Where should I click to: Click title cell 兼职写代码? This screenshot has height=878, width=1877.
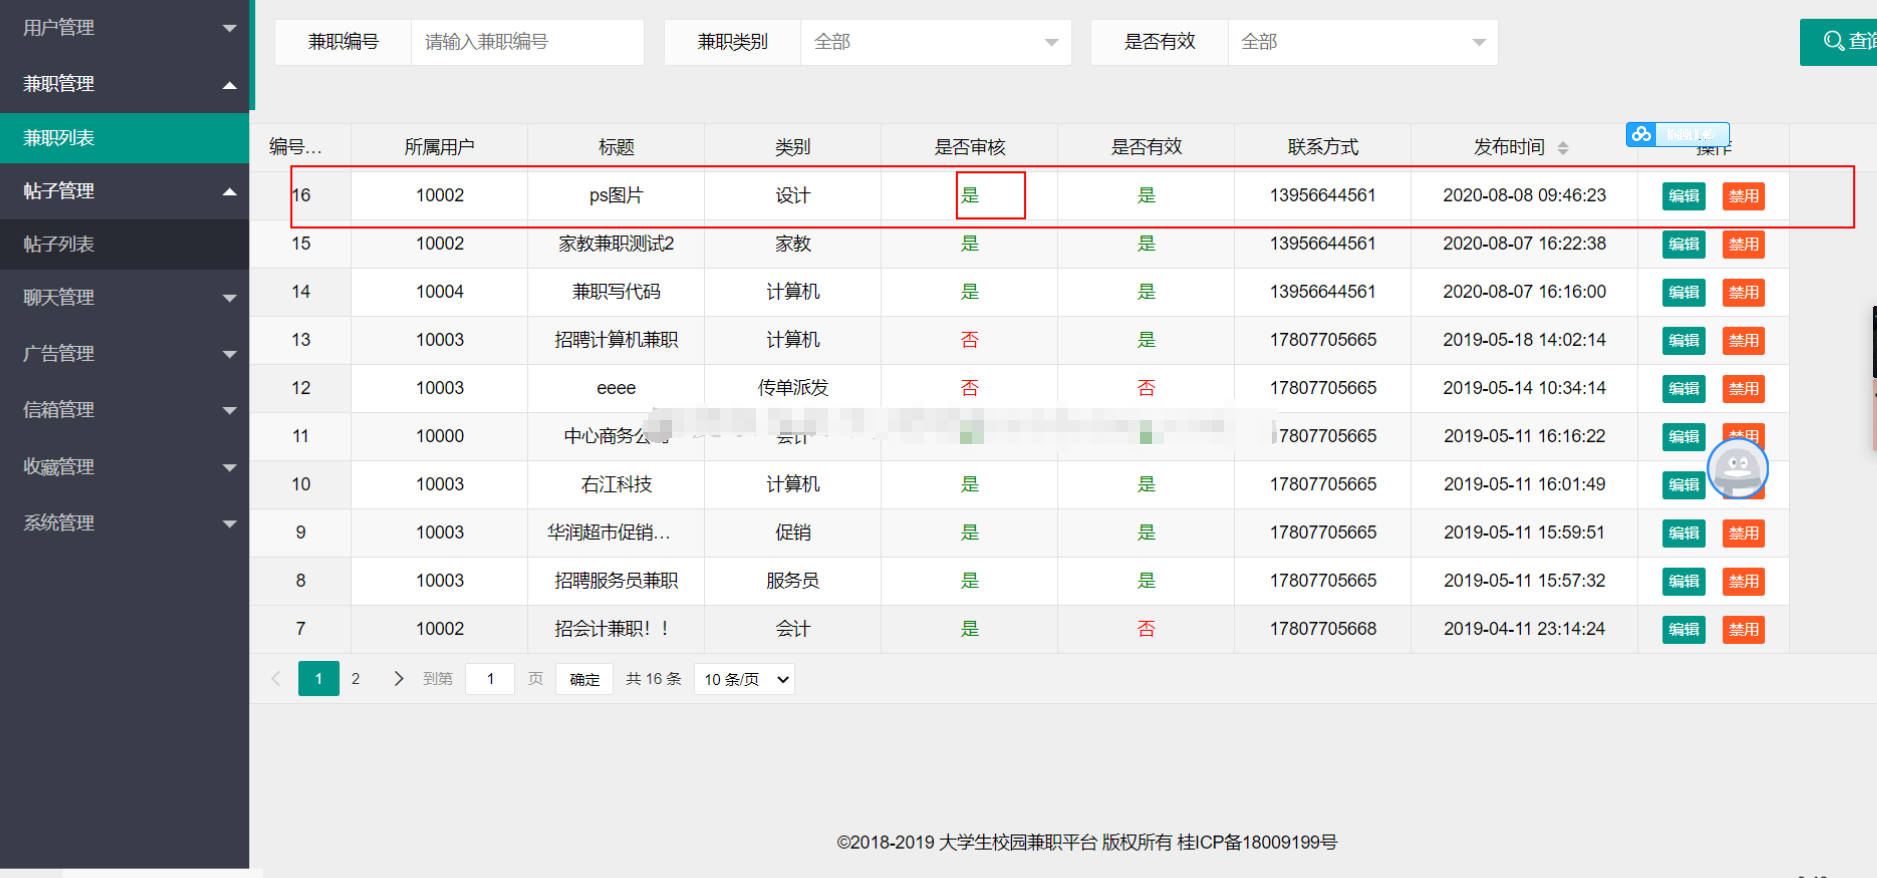pyautogui.click(x=616, y=291)
